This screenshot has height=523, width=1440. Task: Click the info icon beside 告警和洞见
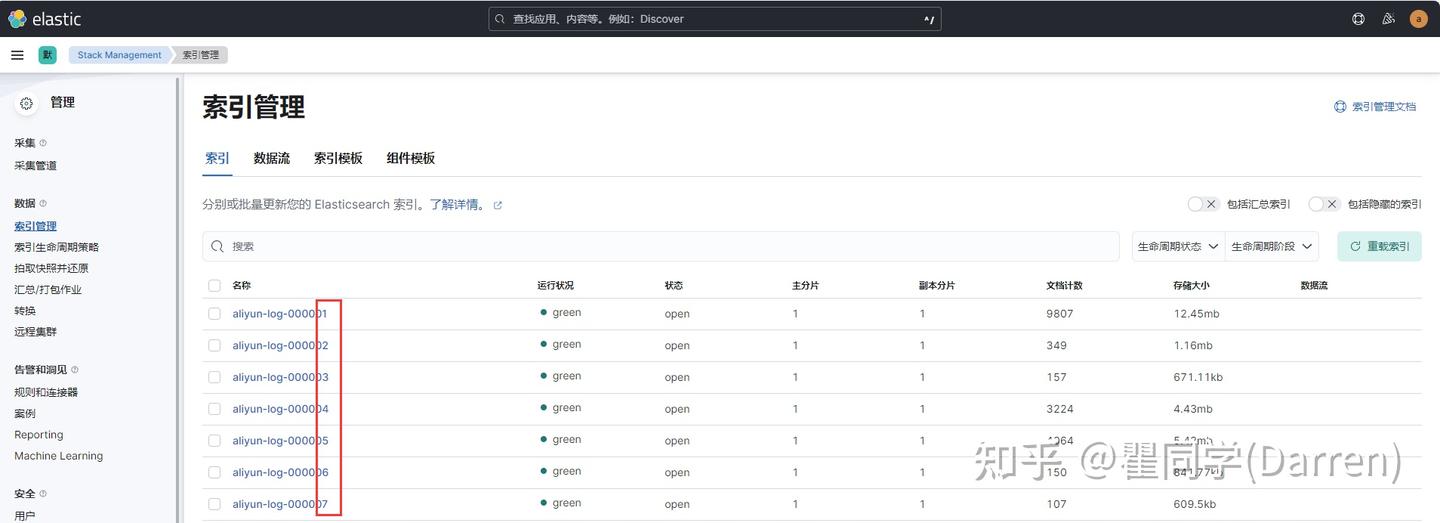tap(75, 370)
